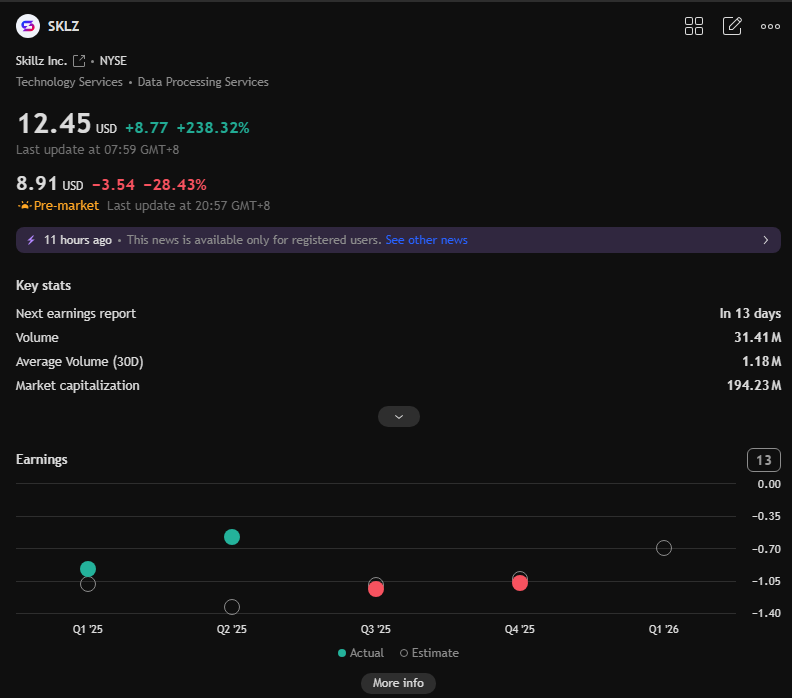The image size is (792, 698).
Task: Select the Q1 '25 estimate circle
Action: pyautogui.click(x=88, y=585)
